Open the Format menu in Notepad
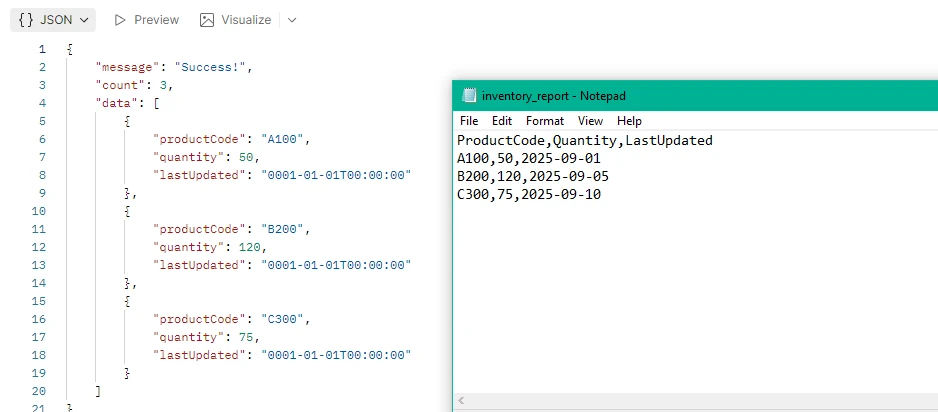 point(545,121)
